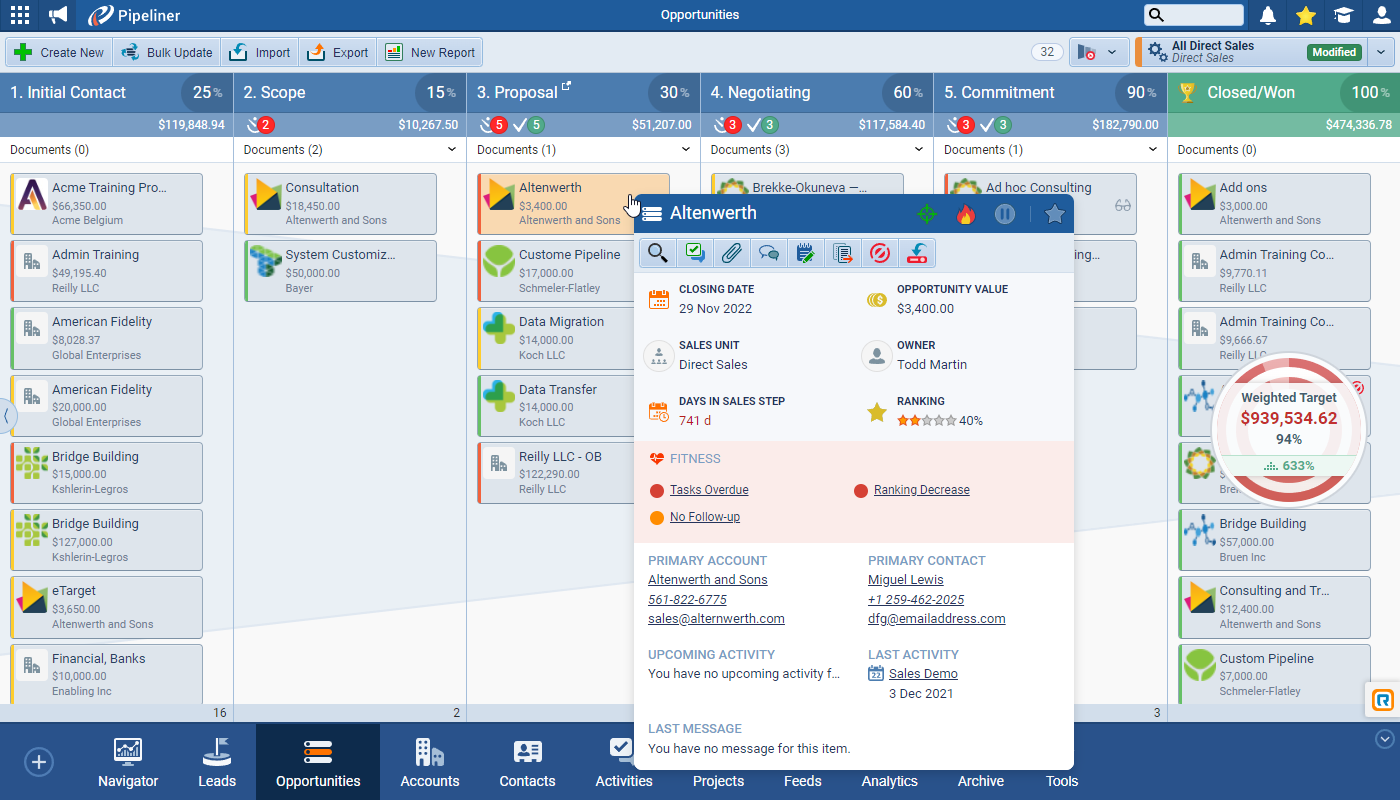Toggle the flame hot flag on Altenwerth
This screenshot has width=1400, height=800.
point(965,214)
